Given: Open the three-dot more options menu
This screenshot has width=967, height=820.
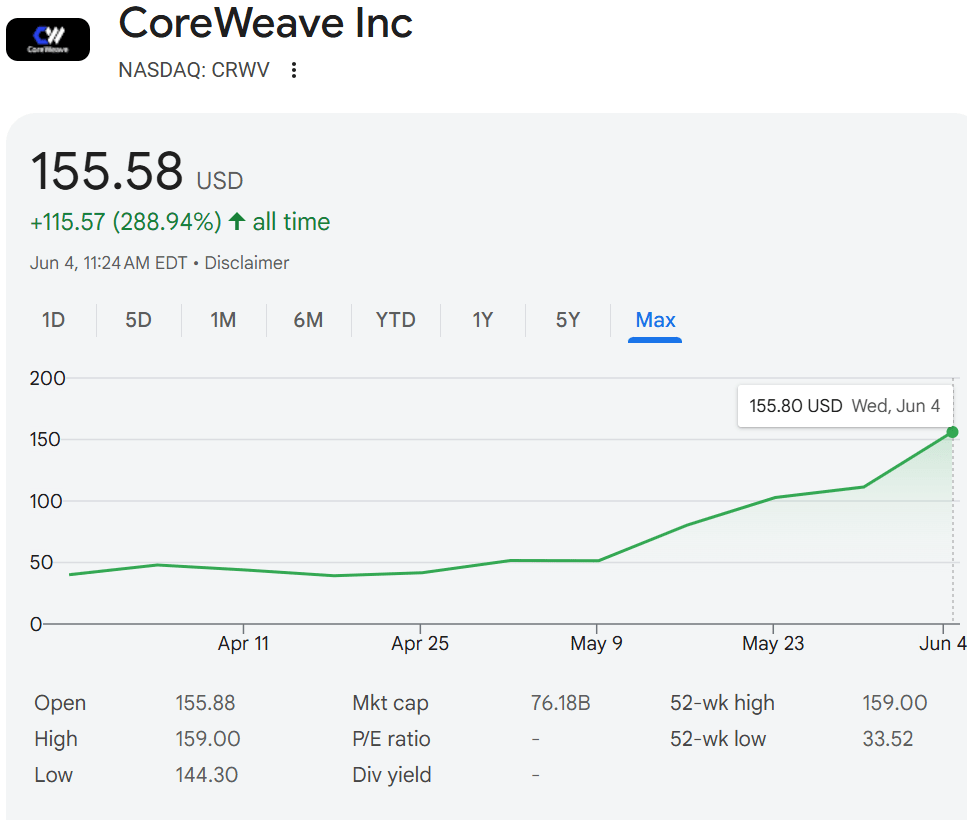Looking at the screenshot, I should [293, 70].
